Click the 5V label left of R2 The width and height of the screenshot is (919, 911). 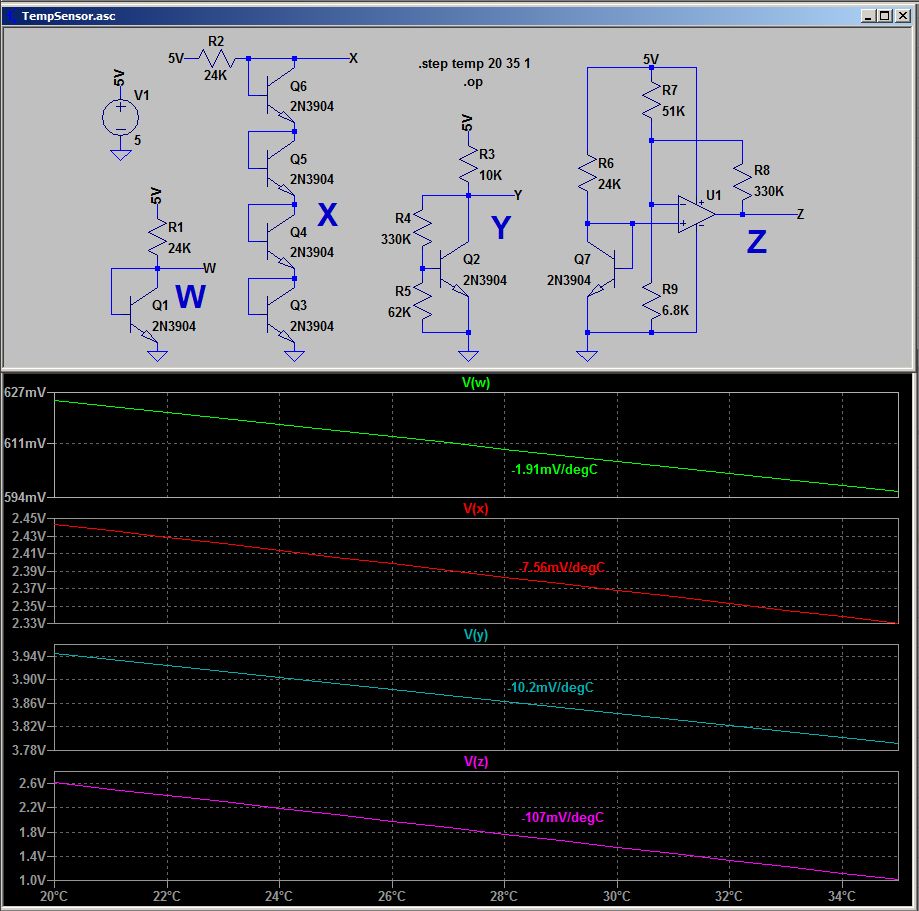pyautogui.click(x=176, y=58)
